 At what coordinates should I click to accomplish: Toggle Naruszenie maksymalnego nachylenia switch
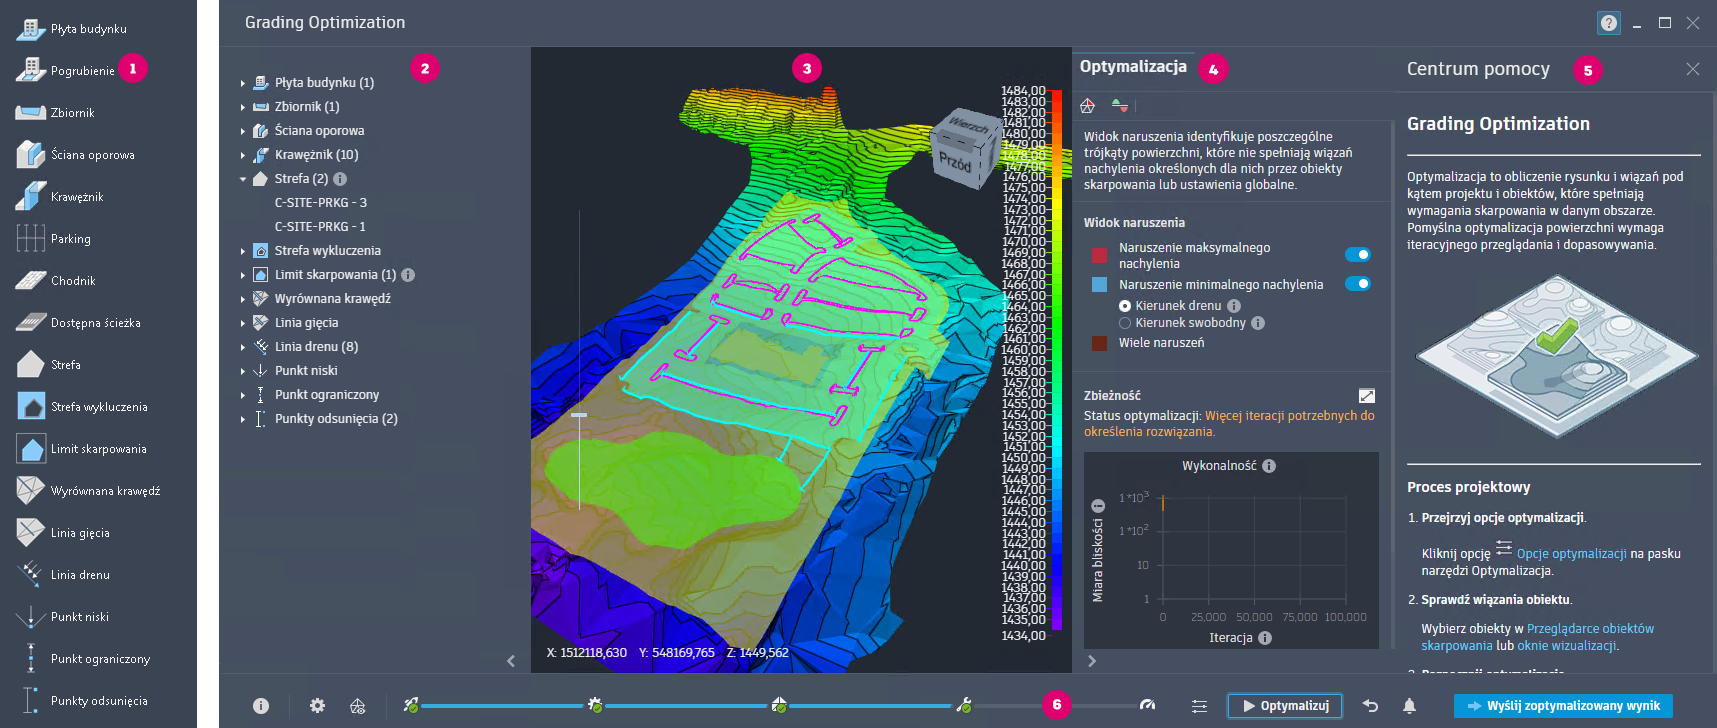coord(1358,255)
